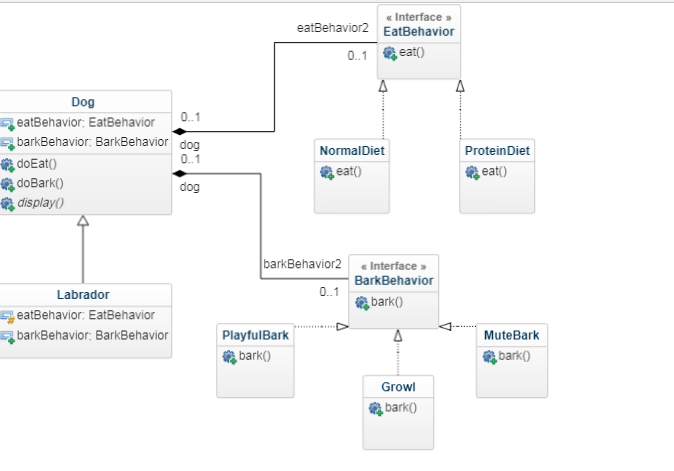Click the barkBehavior attribute icon in Labrador
The height and width of the screenshot is (471, 674).
pos(8,336)
